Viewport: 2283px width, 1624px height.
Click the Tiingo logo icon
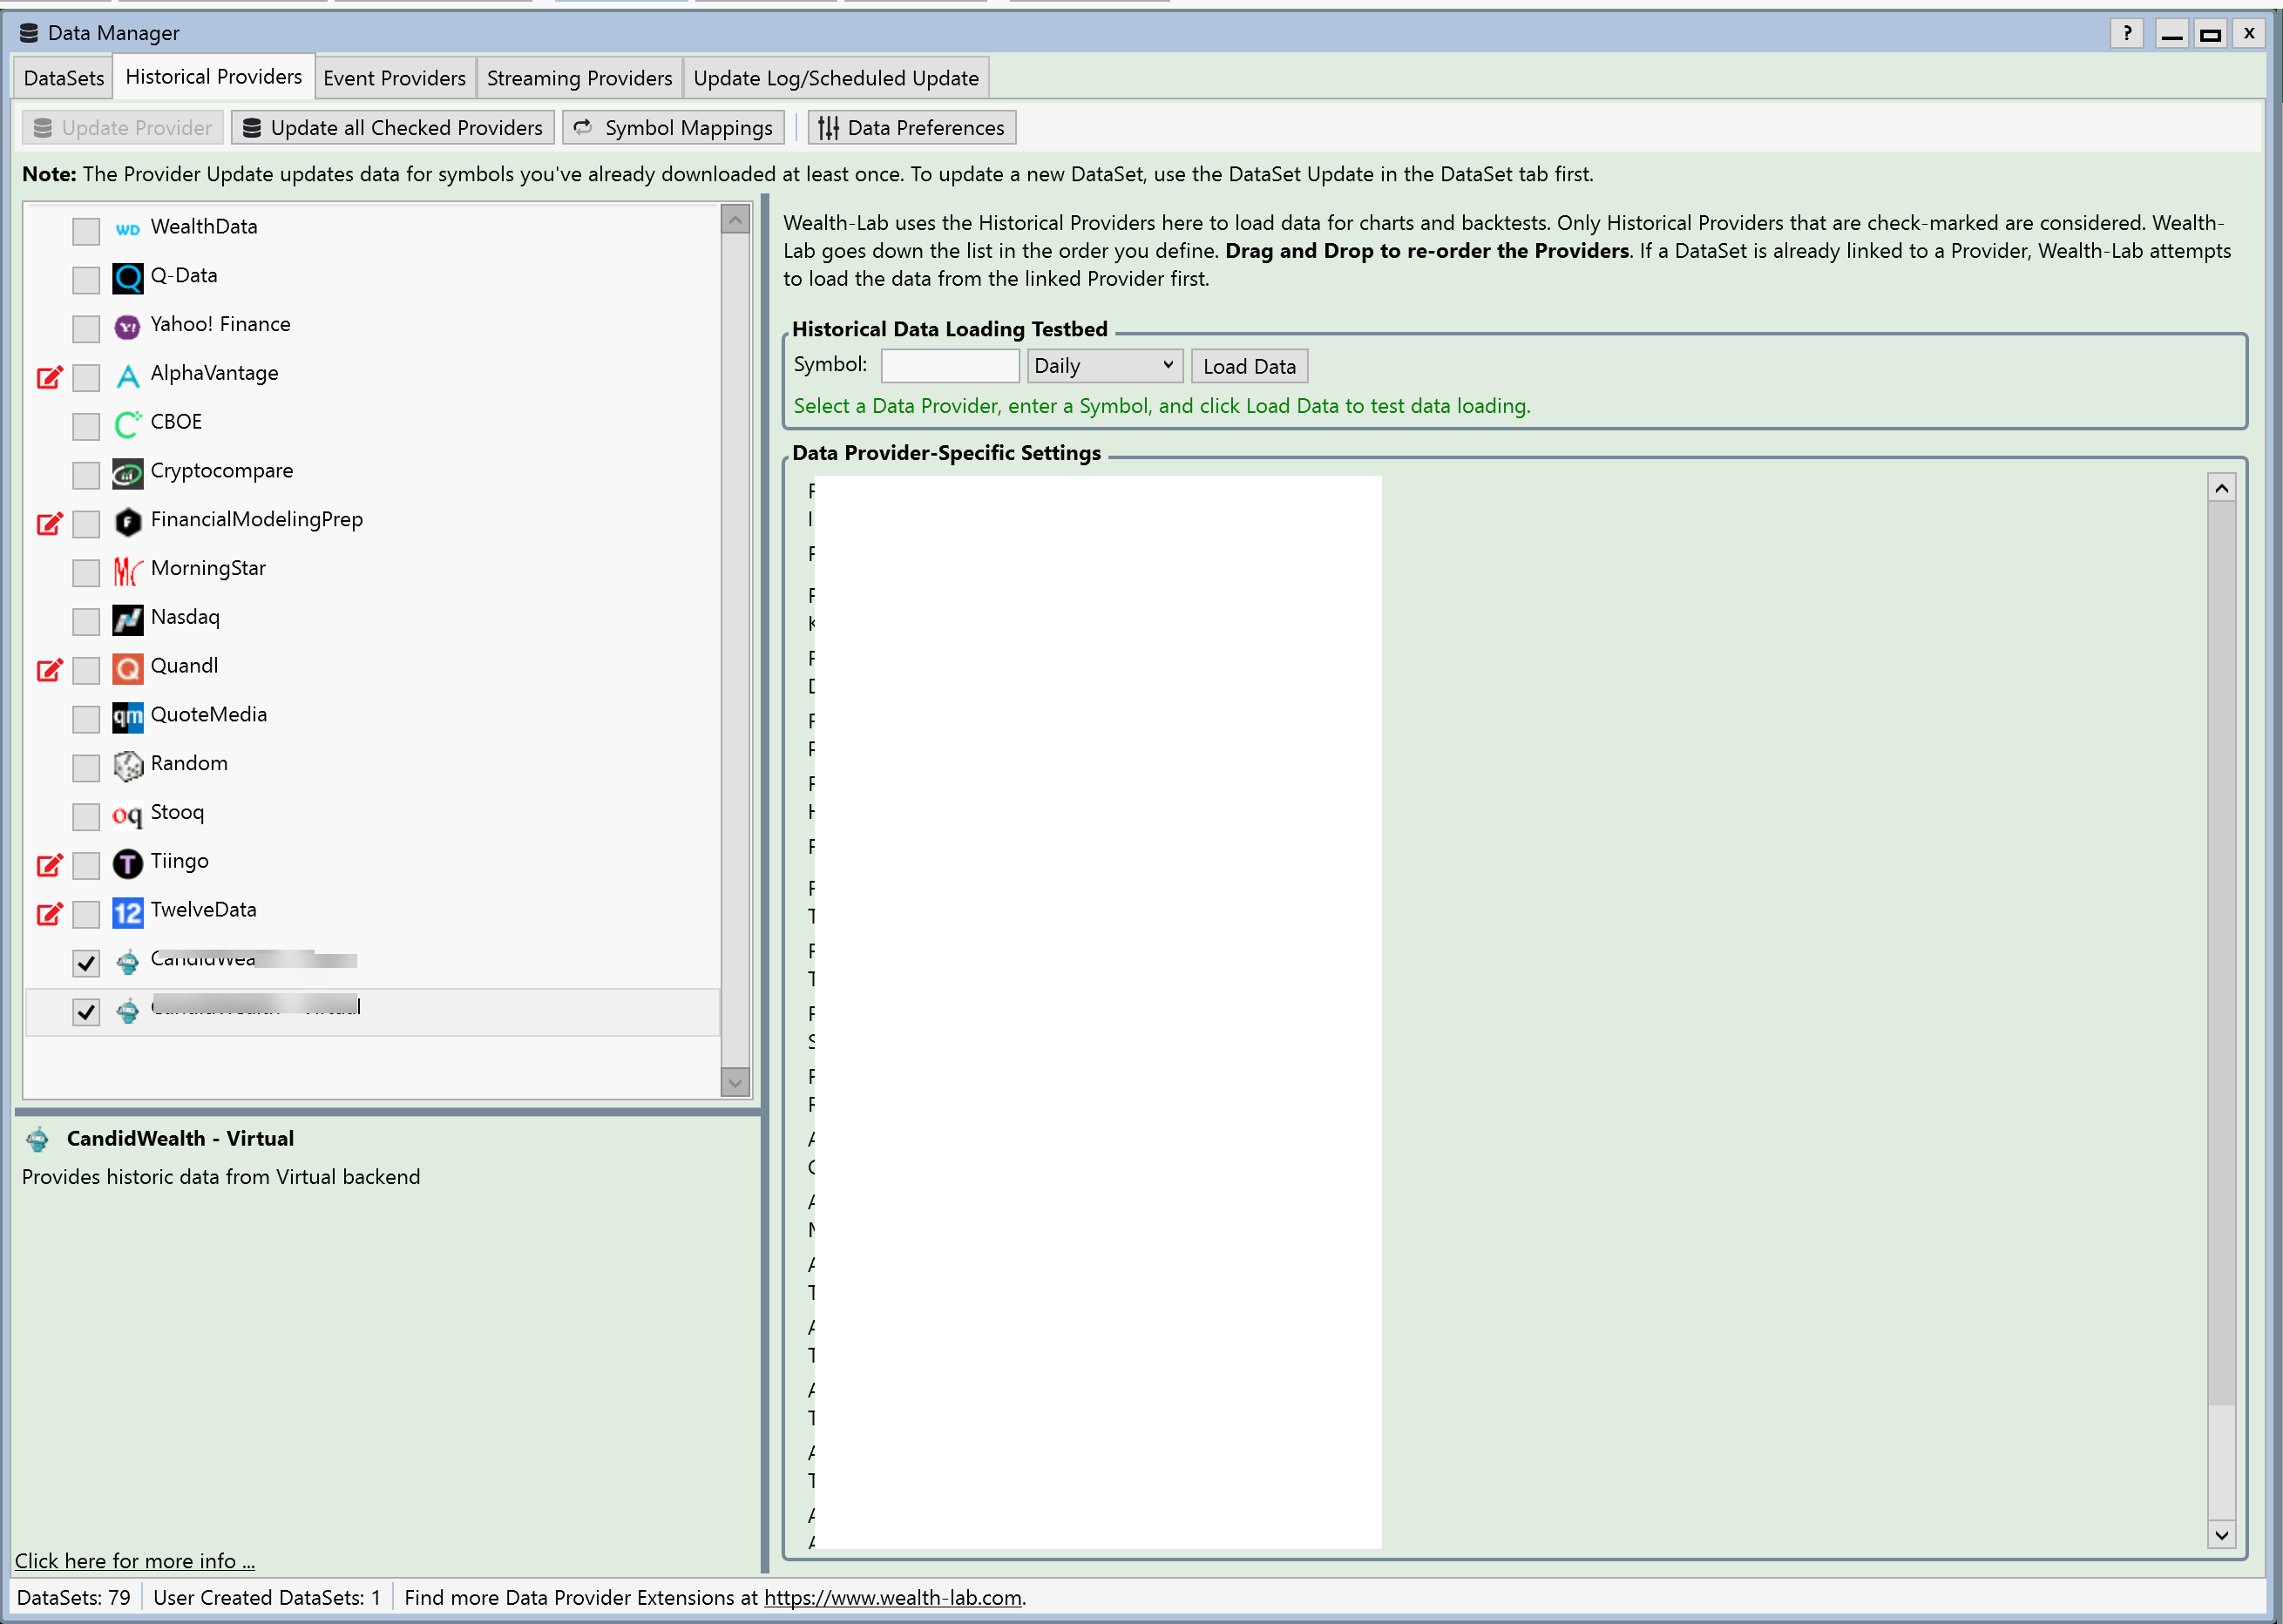pyautogui.click(x=127, y=864)
